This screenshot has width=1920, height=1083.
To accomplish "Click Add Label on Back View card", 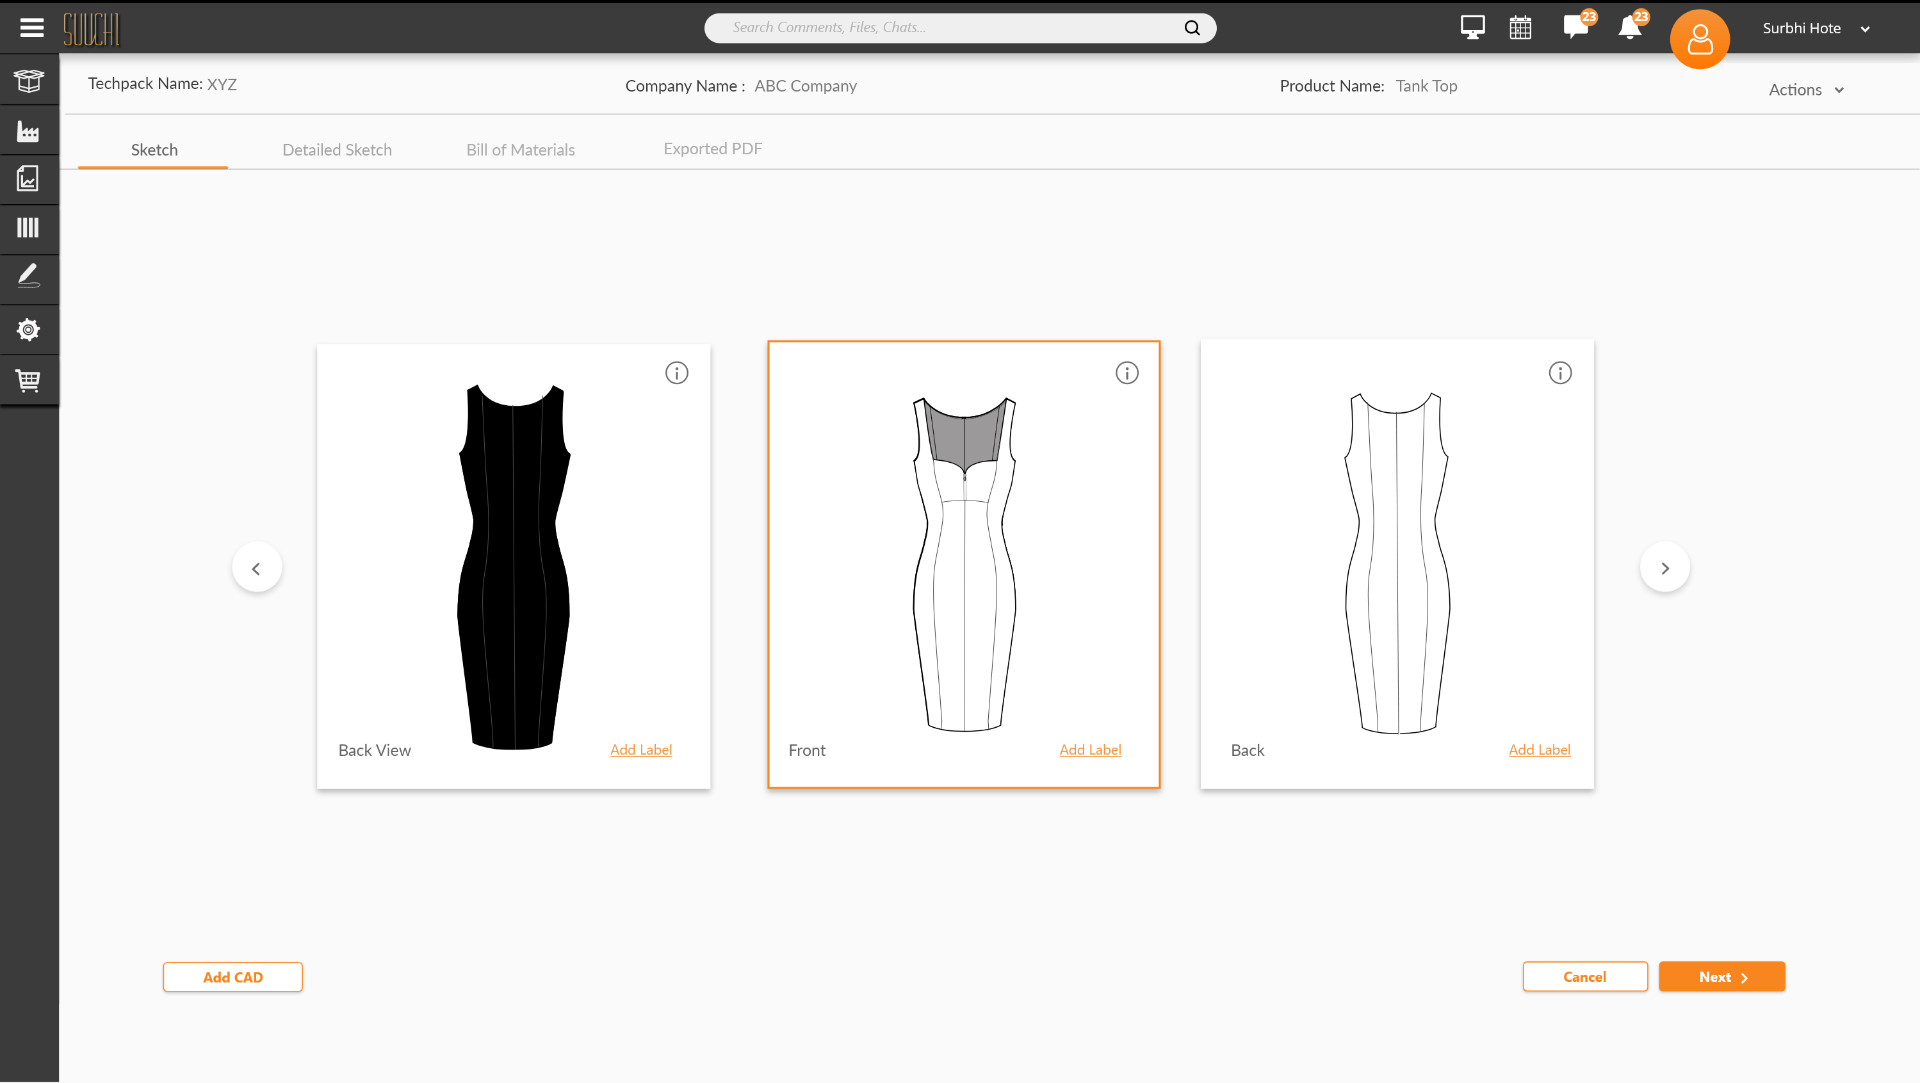I will click(x=641, y=750).
